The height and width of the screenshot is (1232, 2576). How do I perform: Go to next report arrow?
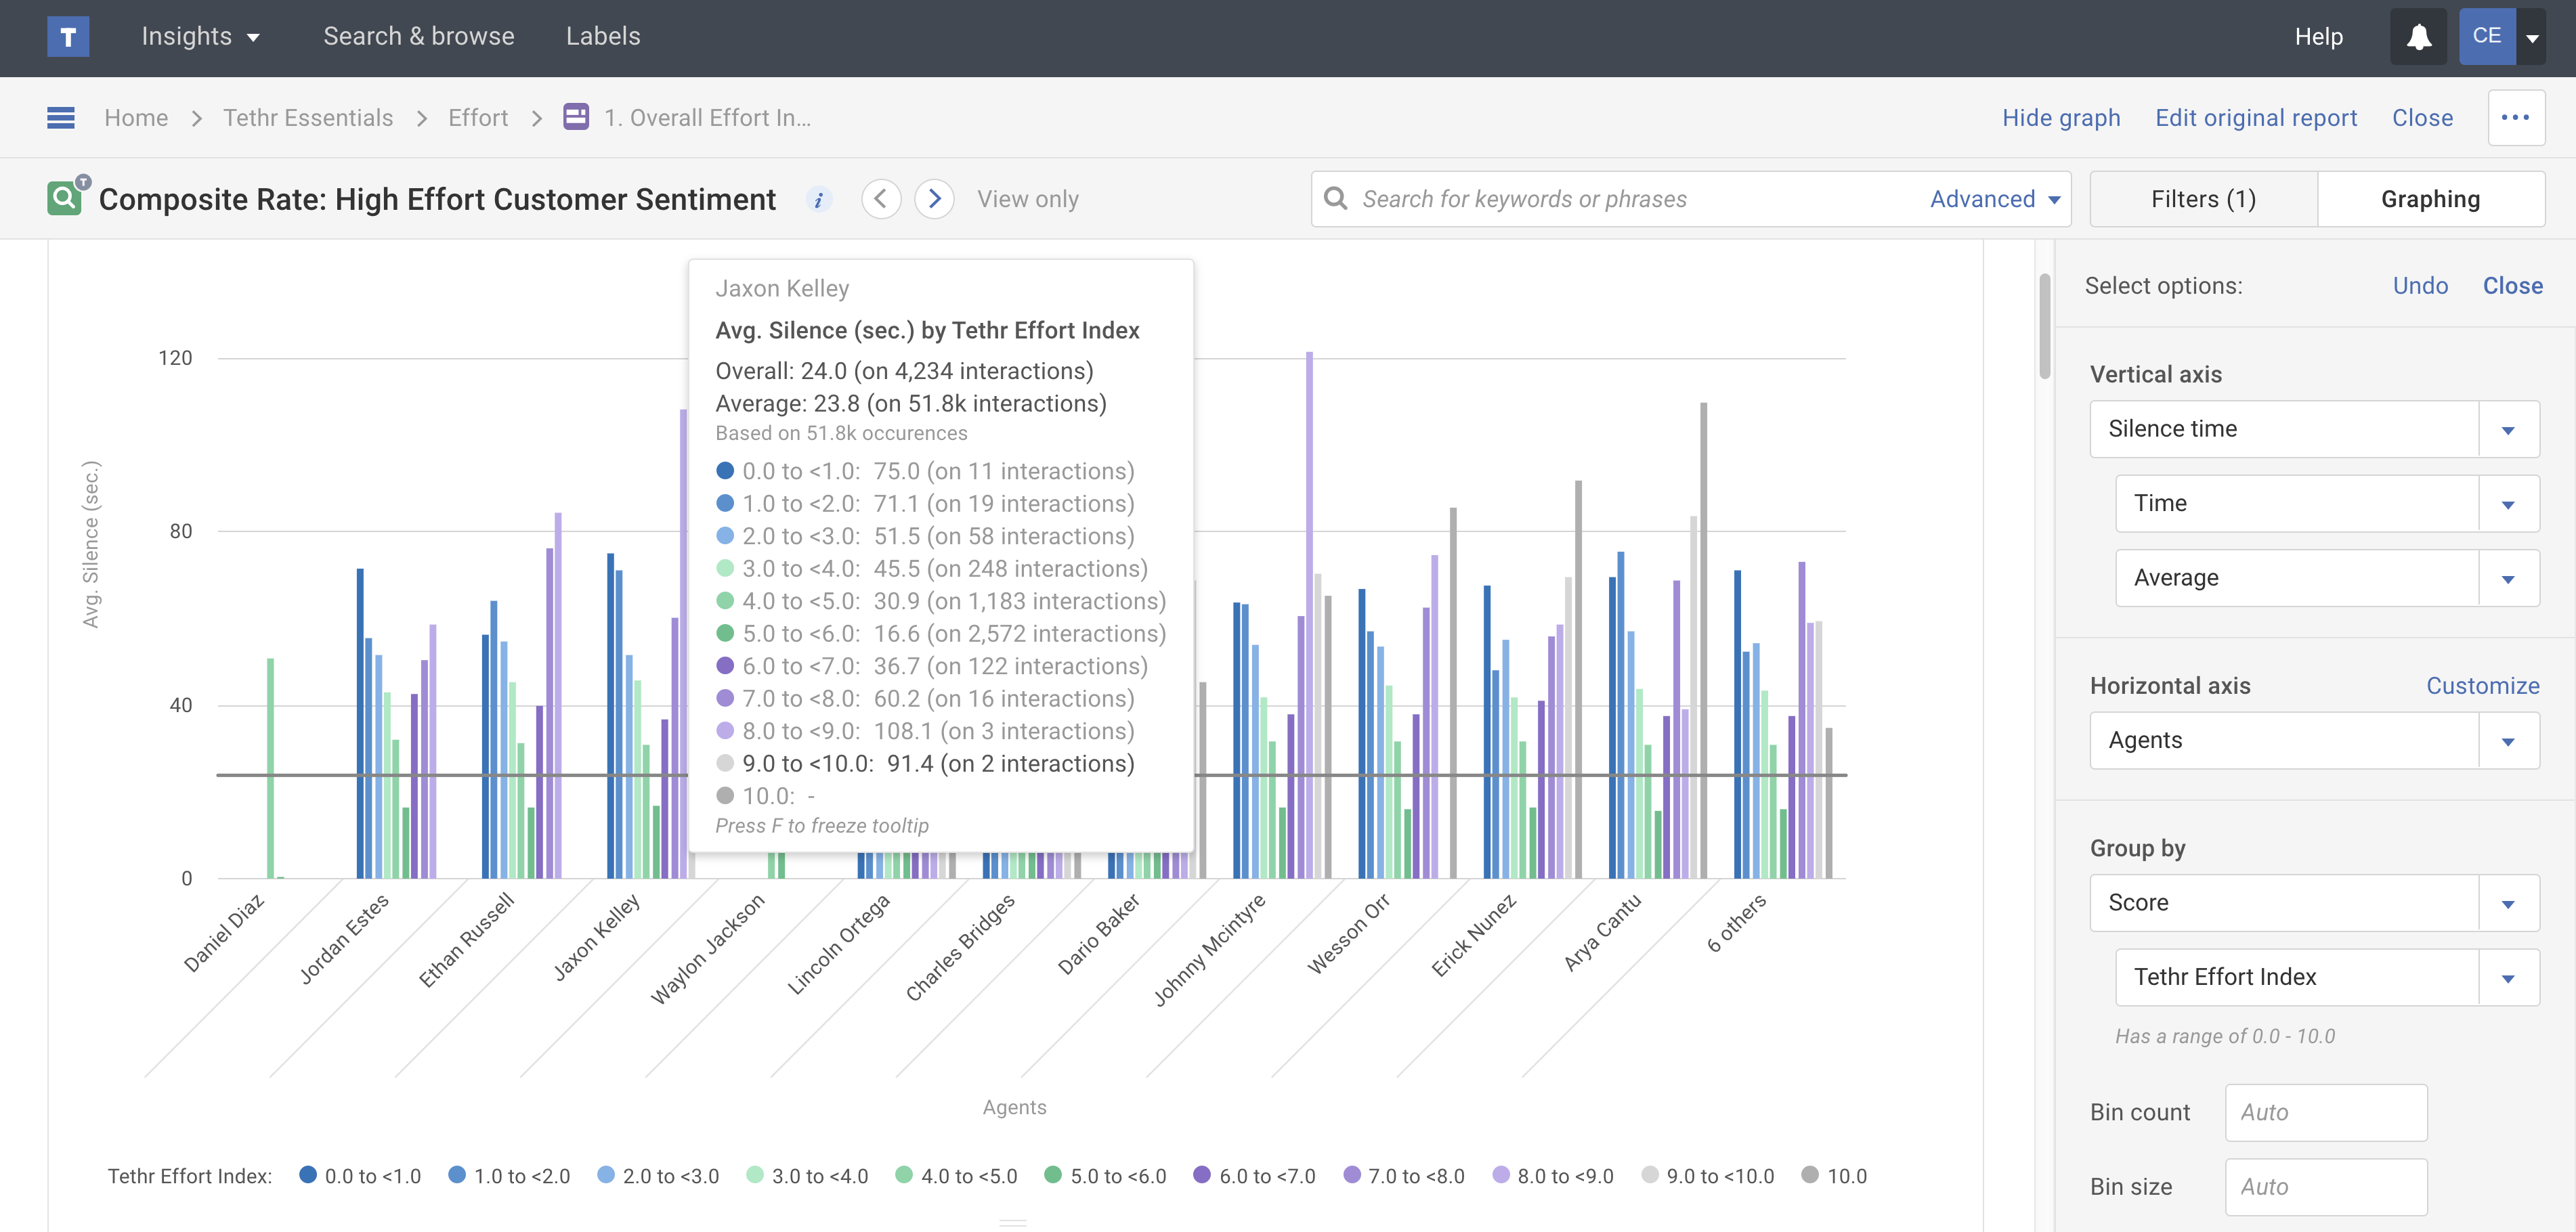pyautogui.click(x=934, y=199)
